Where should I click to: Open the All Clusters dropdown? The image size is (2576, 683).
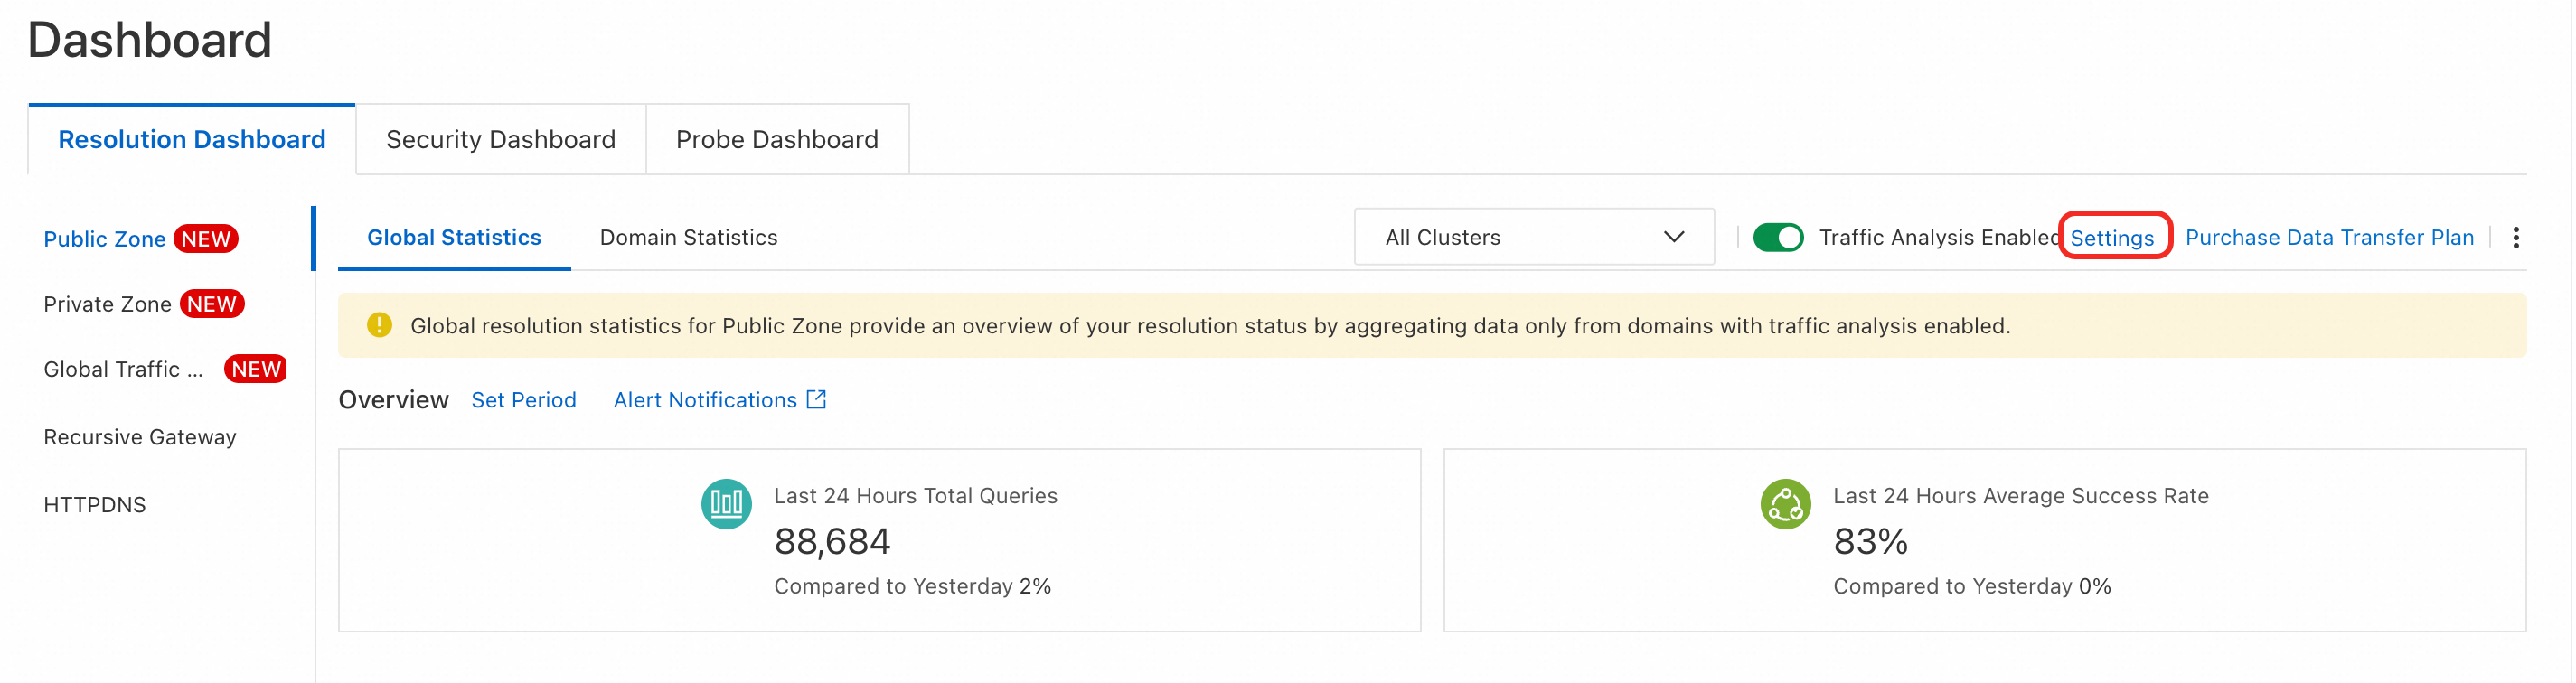point(1533,237)
